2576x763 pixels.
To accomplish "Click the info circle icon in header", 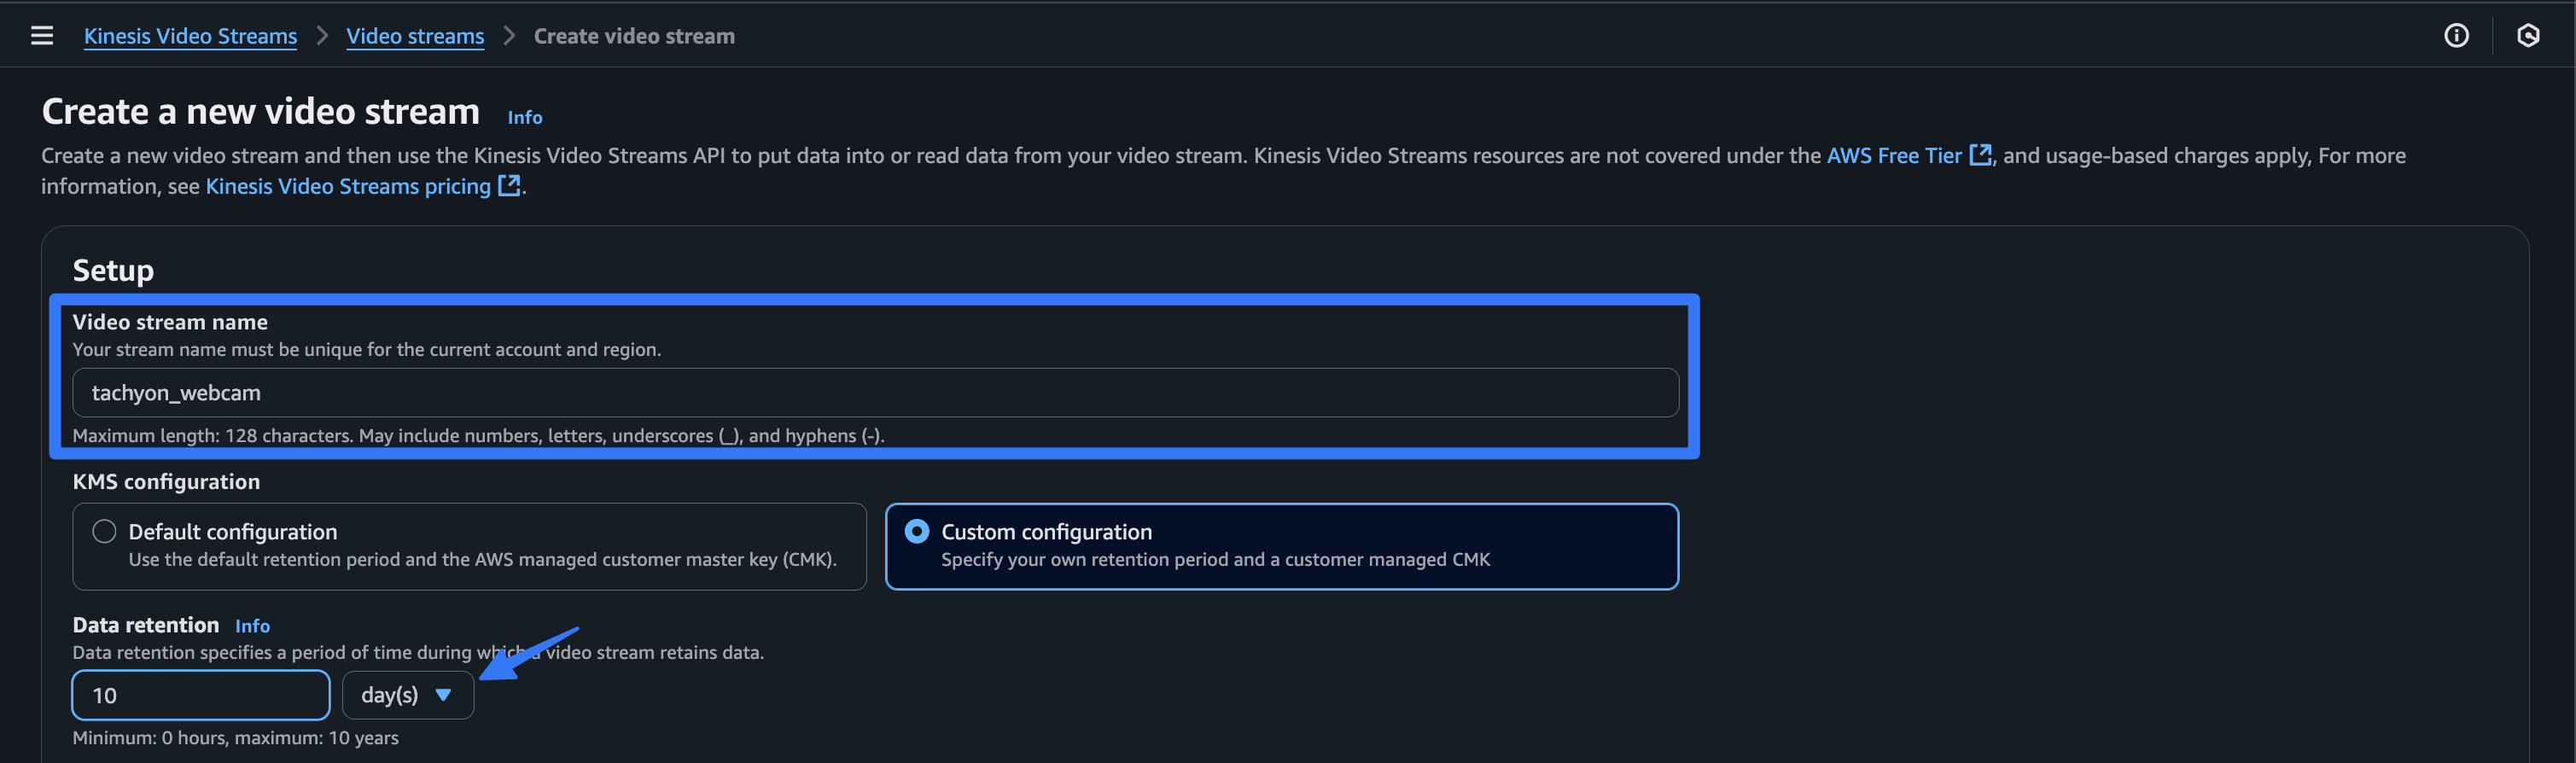I will [x=2456, y=36].
